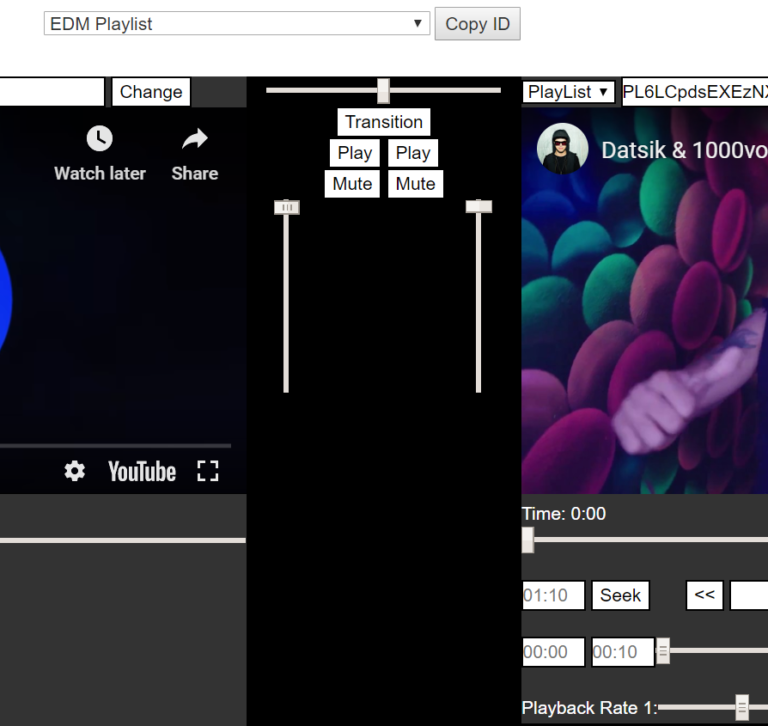This screenshot has height=726, width=768.
Task: Click the 00:10 loop end field
Action: (623, 652)
